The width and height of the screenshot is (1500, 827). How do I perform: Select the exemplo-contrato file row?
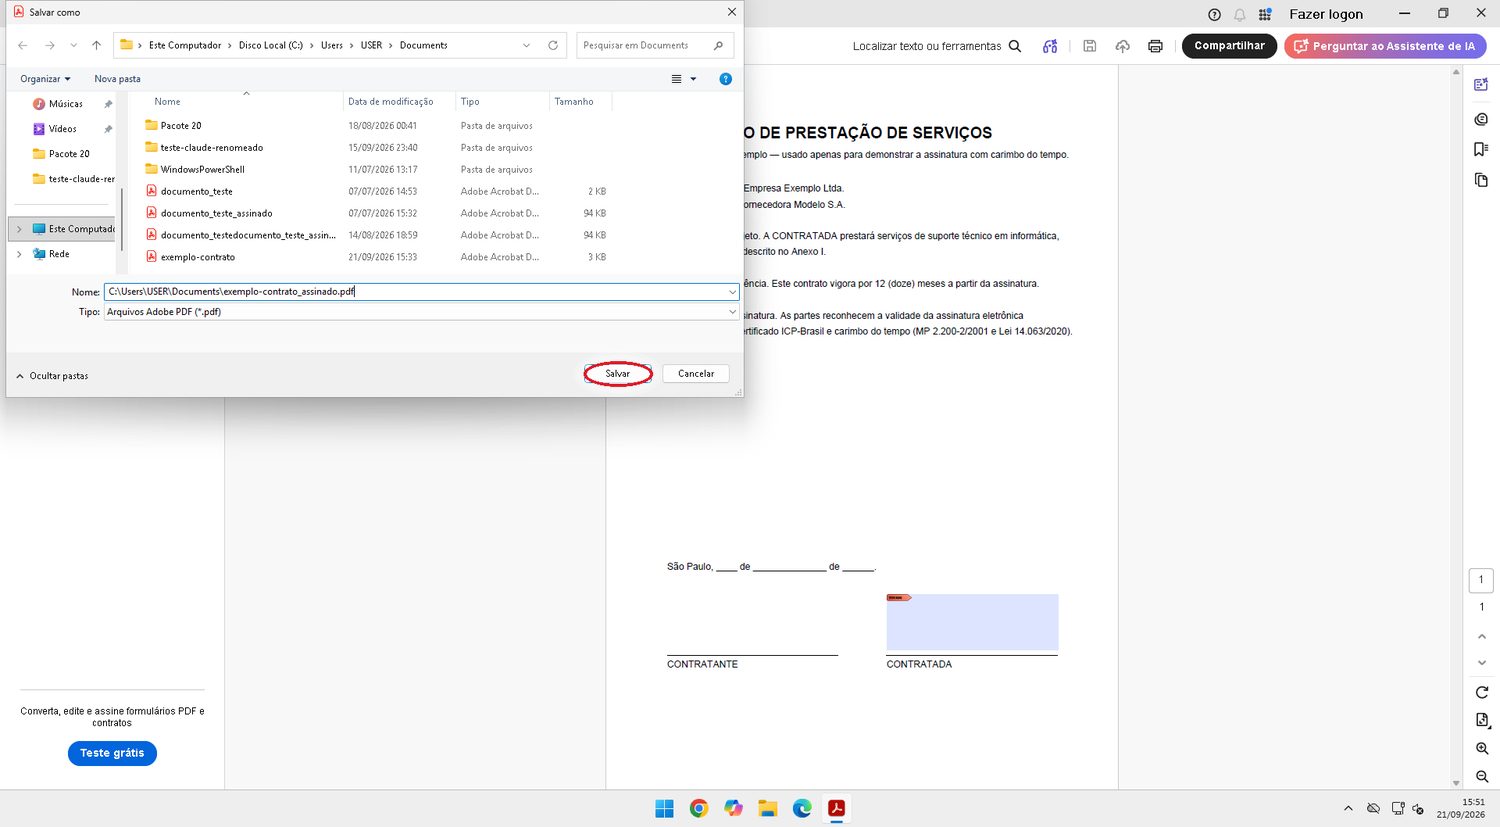point(375,257)
